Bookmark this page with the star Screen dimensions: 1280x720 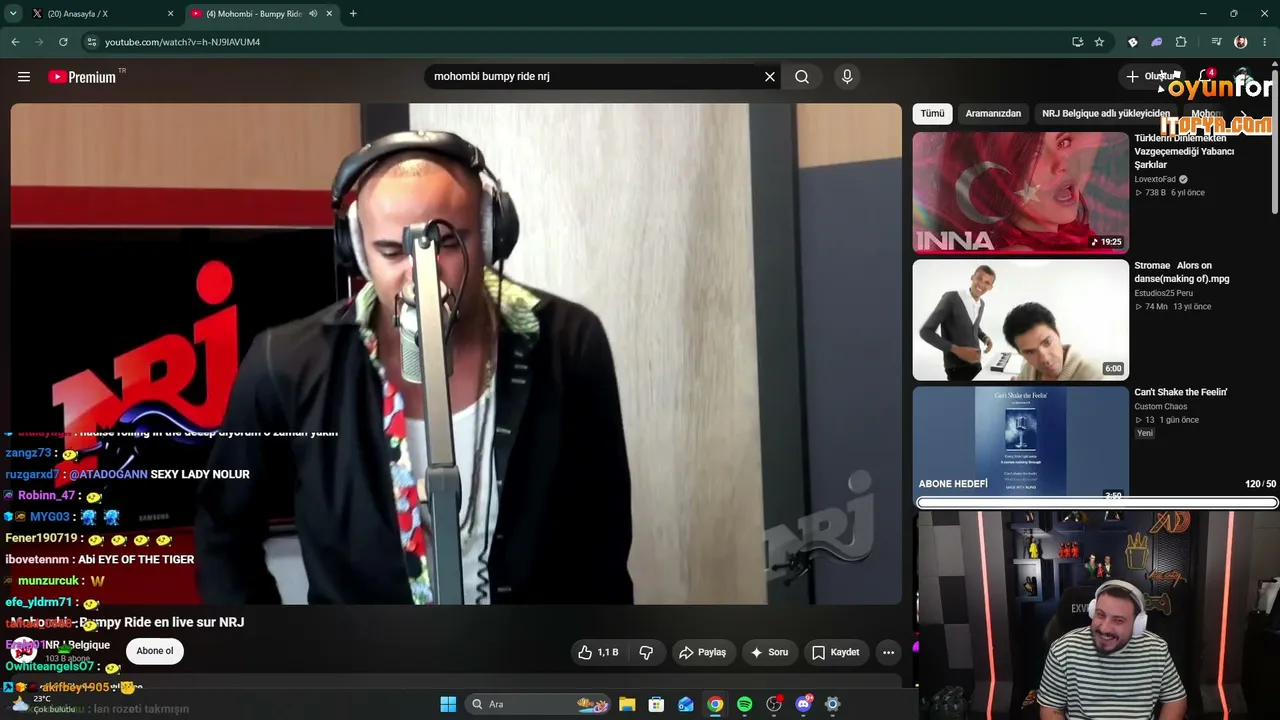click(1099, 42)
